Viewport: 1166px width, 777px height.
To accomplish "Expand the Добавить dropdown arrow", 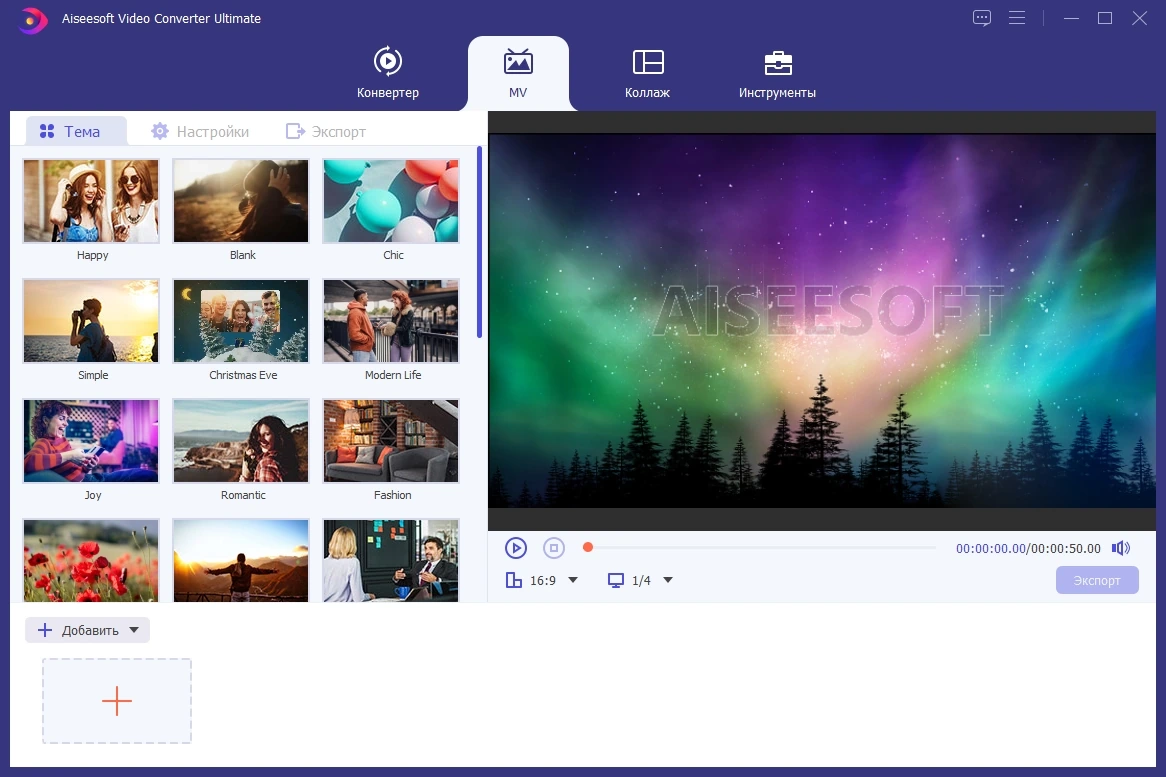I will 134,630.
